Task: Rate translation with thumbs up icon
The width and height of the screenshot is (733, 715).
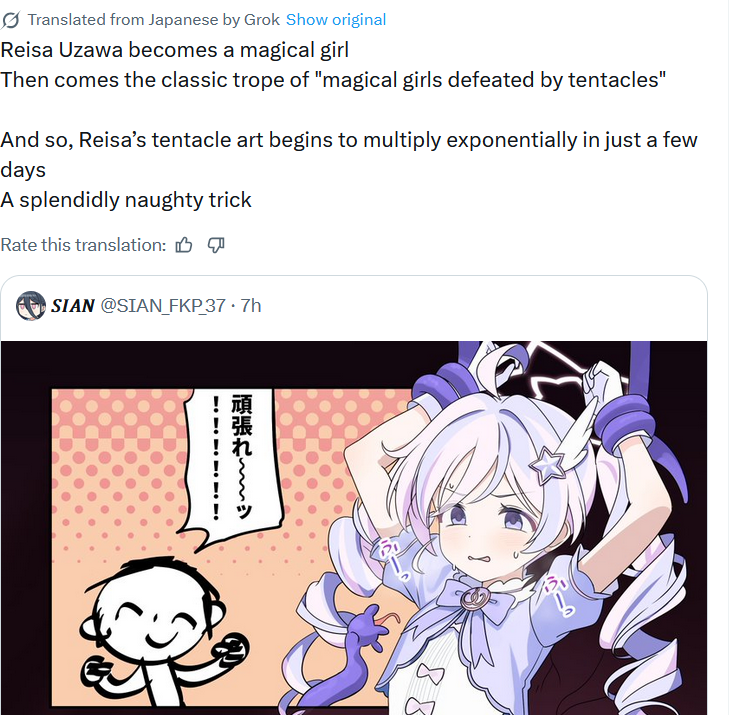Action: [x=184, y=245]
